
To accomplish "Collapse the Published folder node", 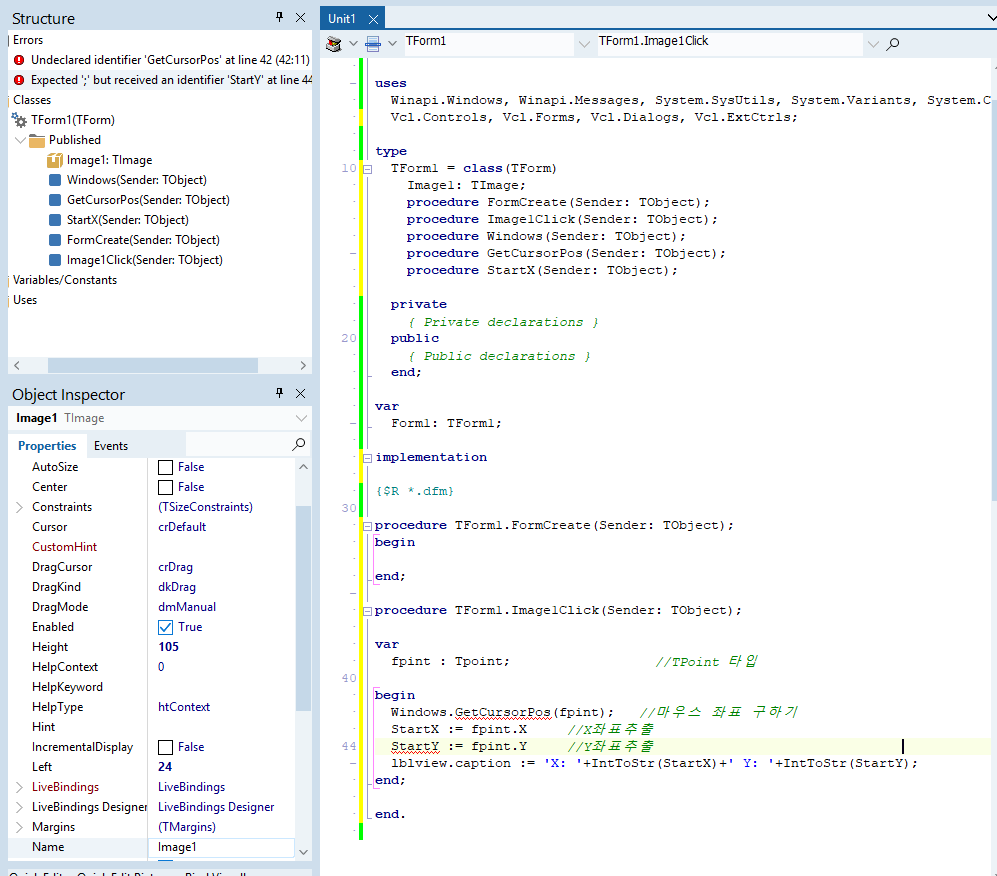I will [20, 140].
